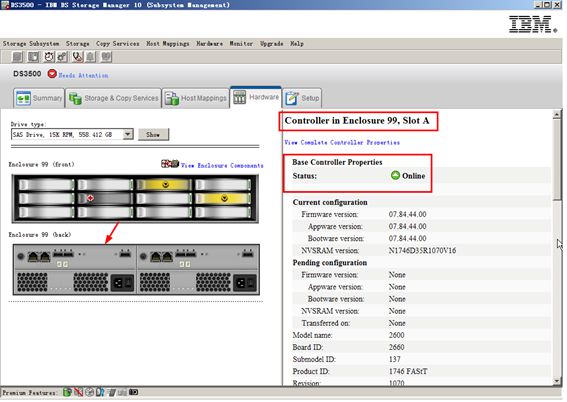Click the properties panel scroll down arrow
The image size is (567, 402).
point(557,381)
